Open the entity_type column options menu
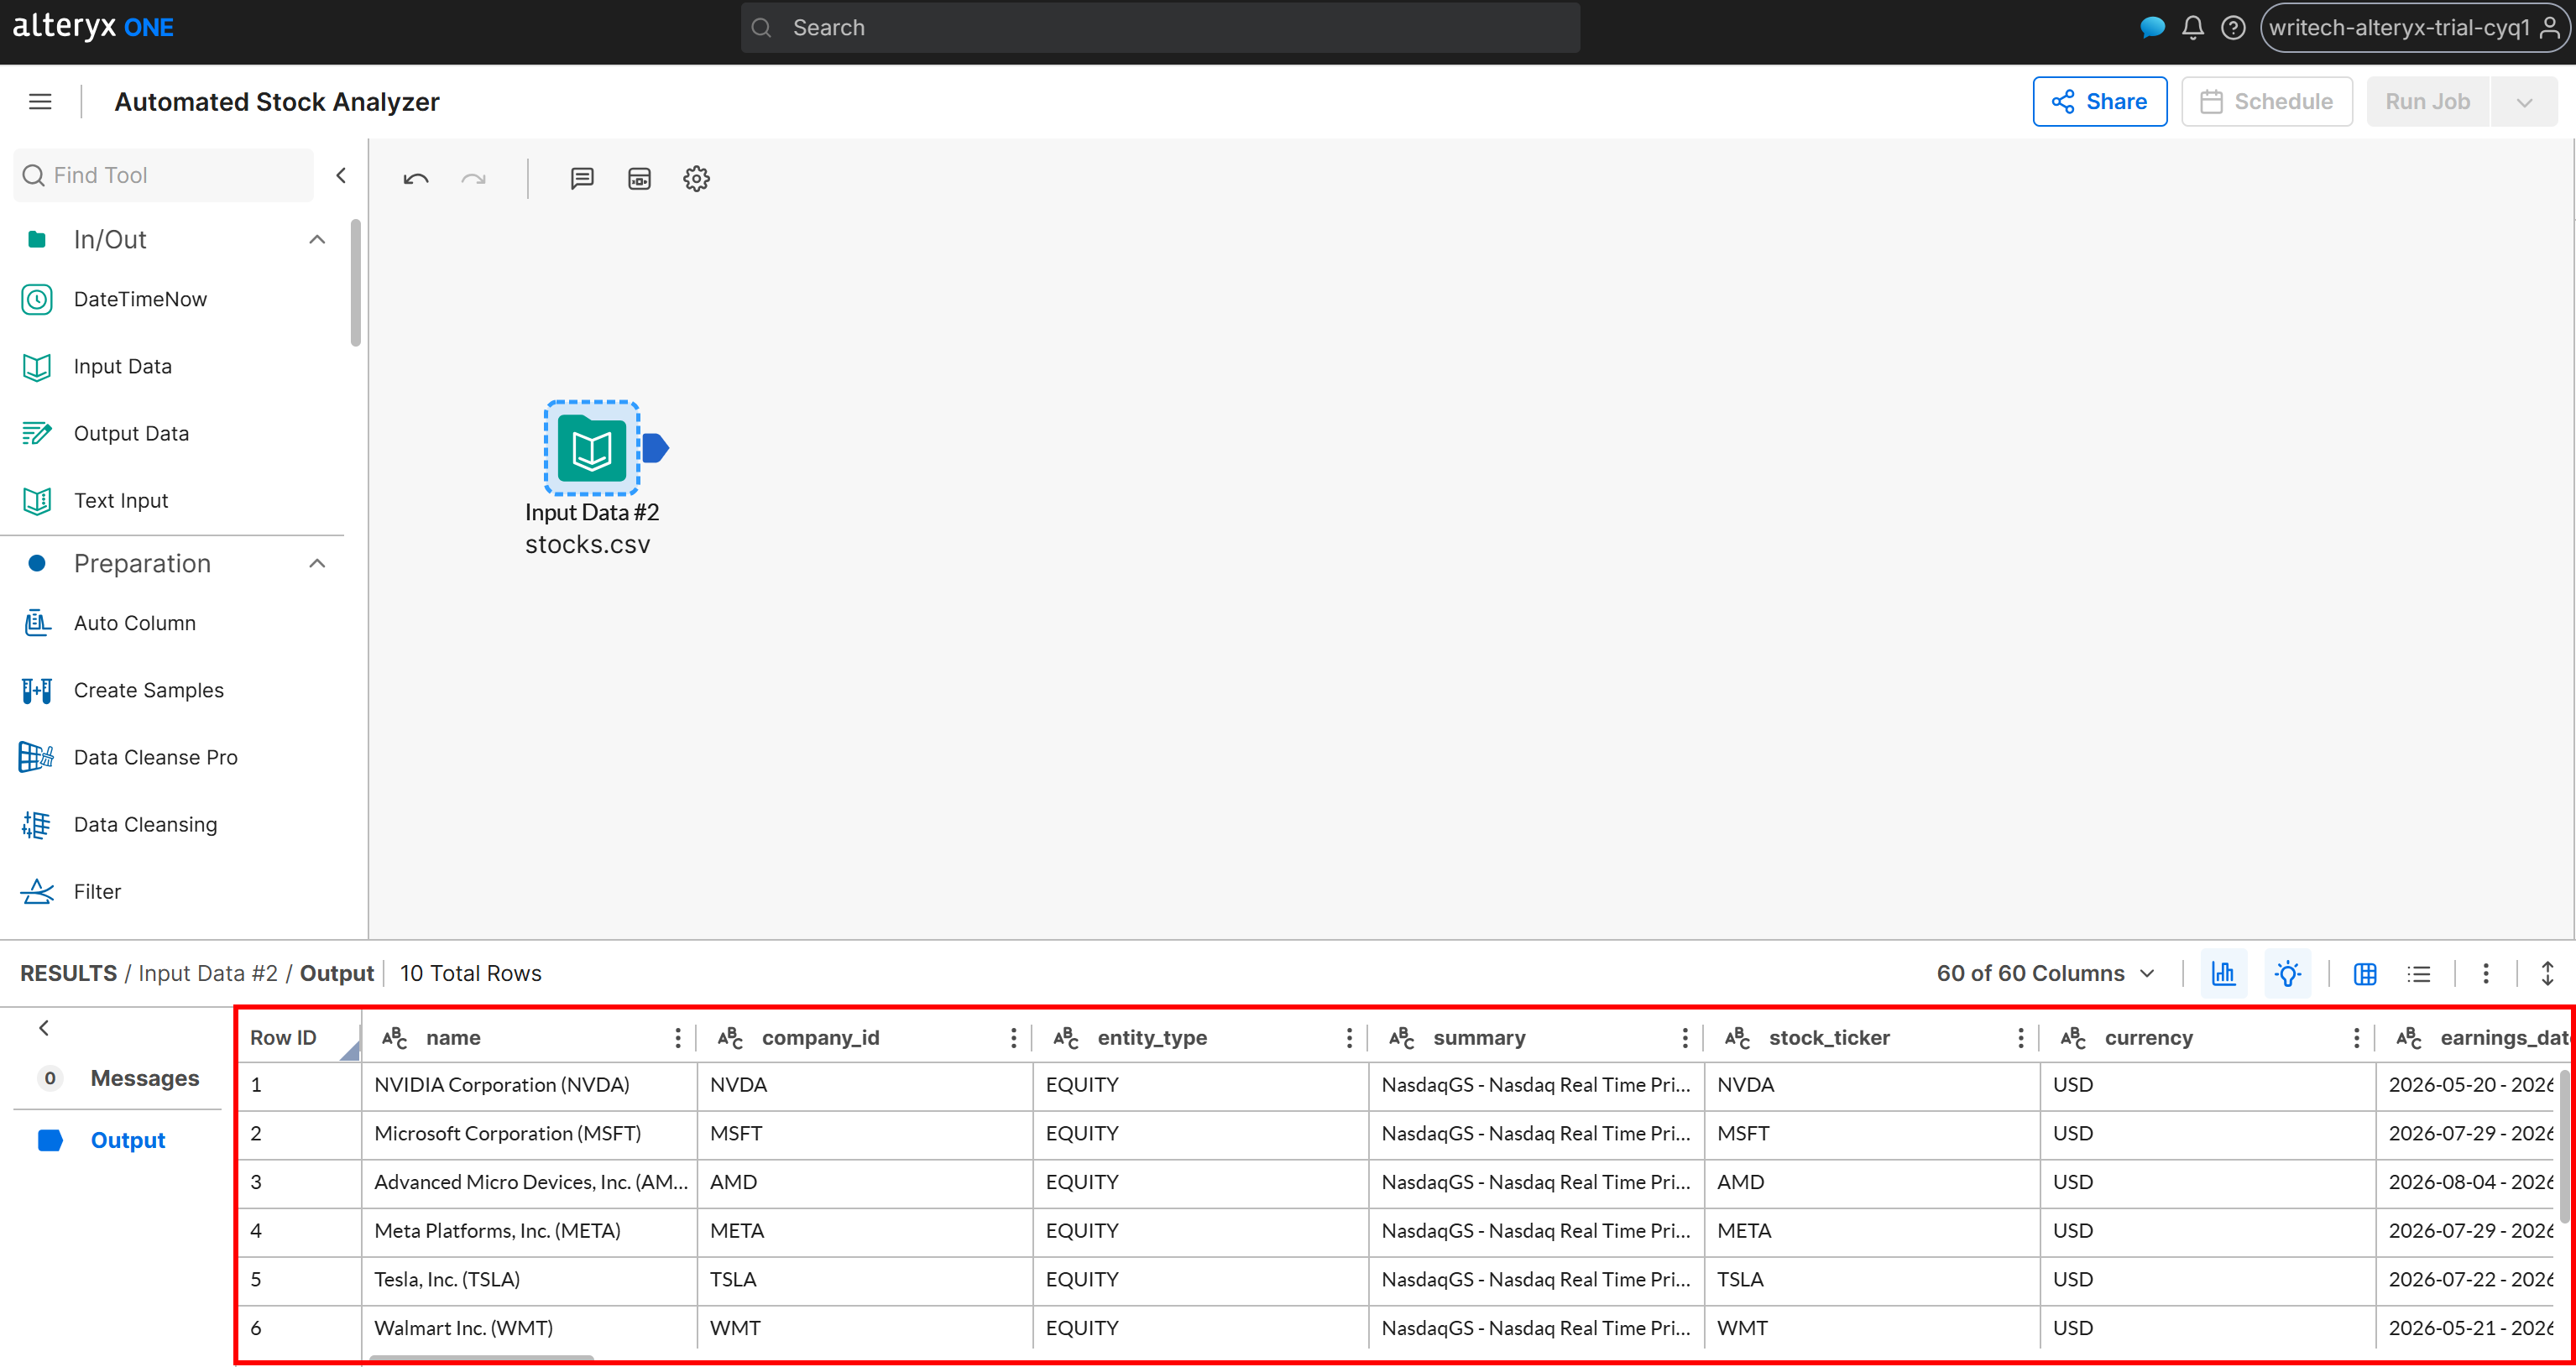This screenshot has width=2576, height=1367. coord(1350,1038)
